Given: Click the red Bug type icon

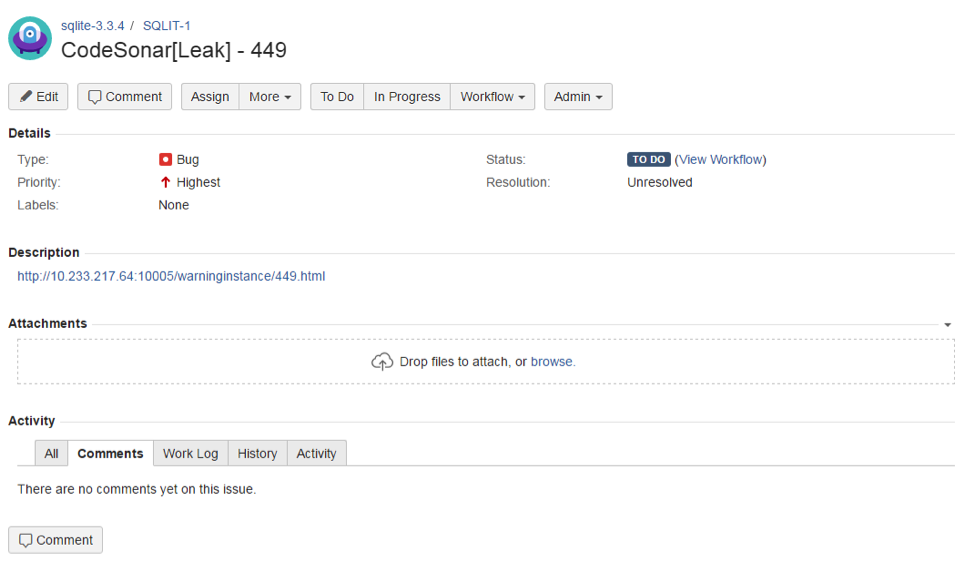Looking at the screenshot, I should pyautogui.click(x=165, y=160).
